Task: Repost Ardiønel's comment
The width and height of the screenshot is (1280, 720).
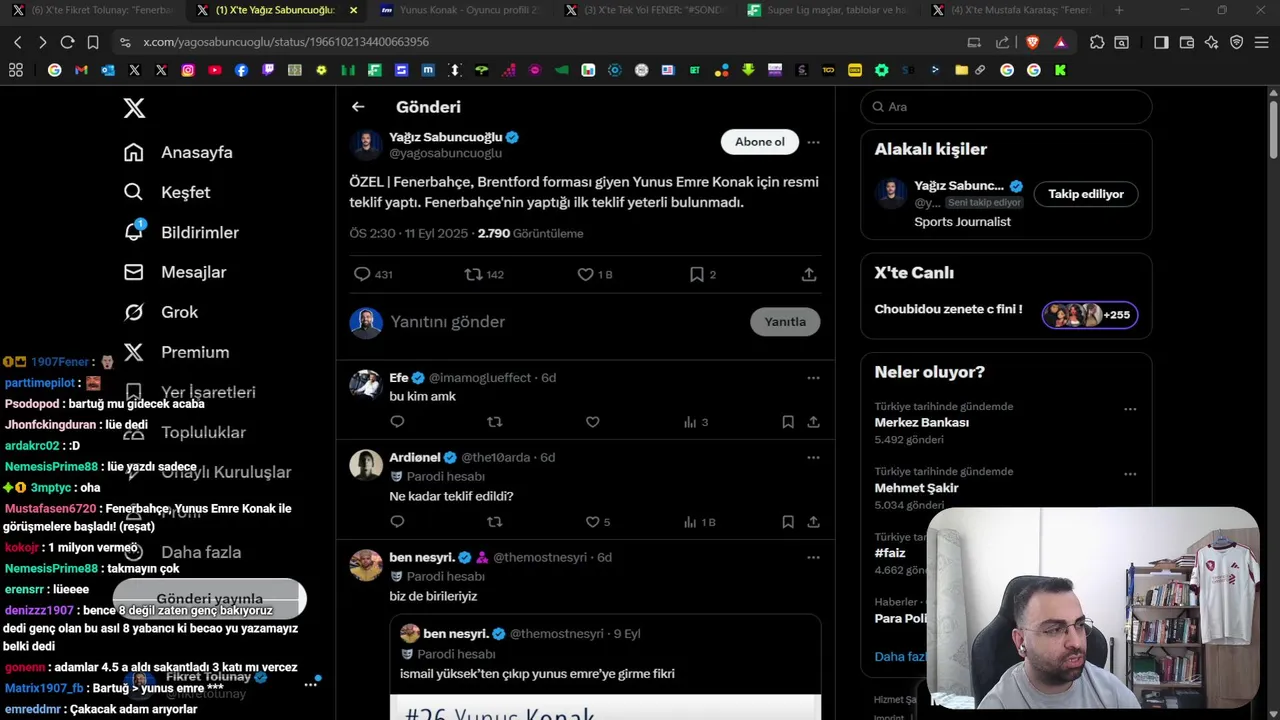Action: (494, 522)
